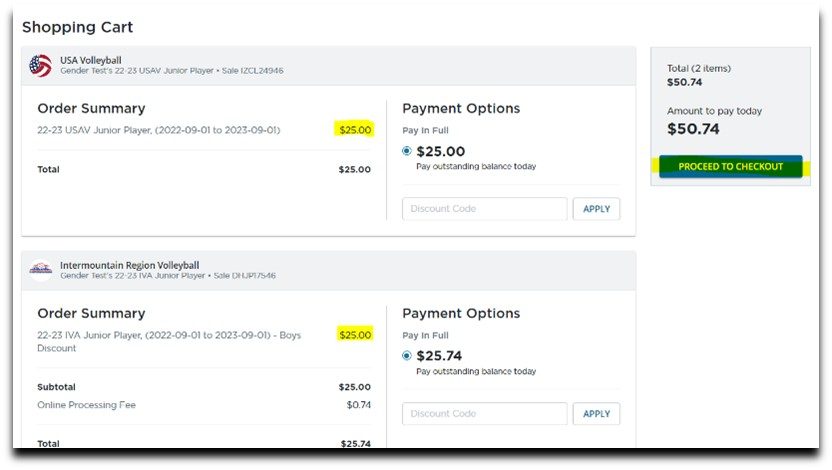Screen dimensions: 832x470
Task: Click the Total (2 items) summary text
Action: click(x=699, y=68)
